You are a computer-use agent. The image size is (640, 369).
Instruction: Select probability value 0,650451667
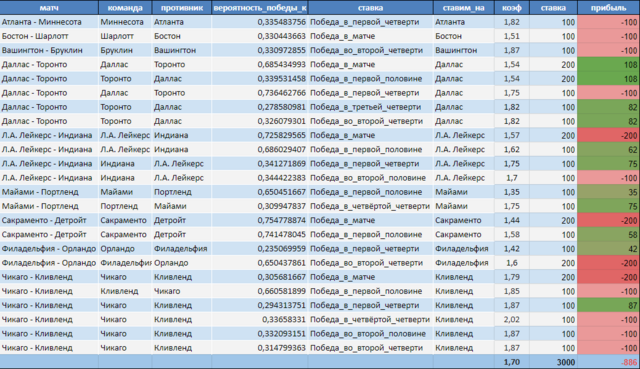[x=260, y=192]
